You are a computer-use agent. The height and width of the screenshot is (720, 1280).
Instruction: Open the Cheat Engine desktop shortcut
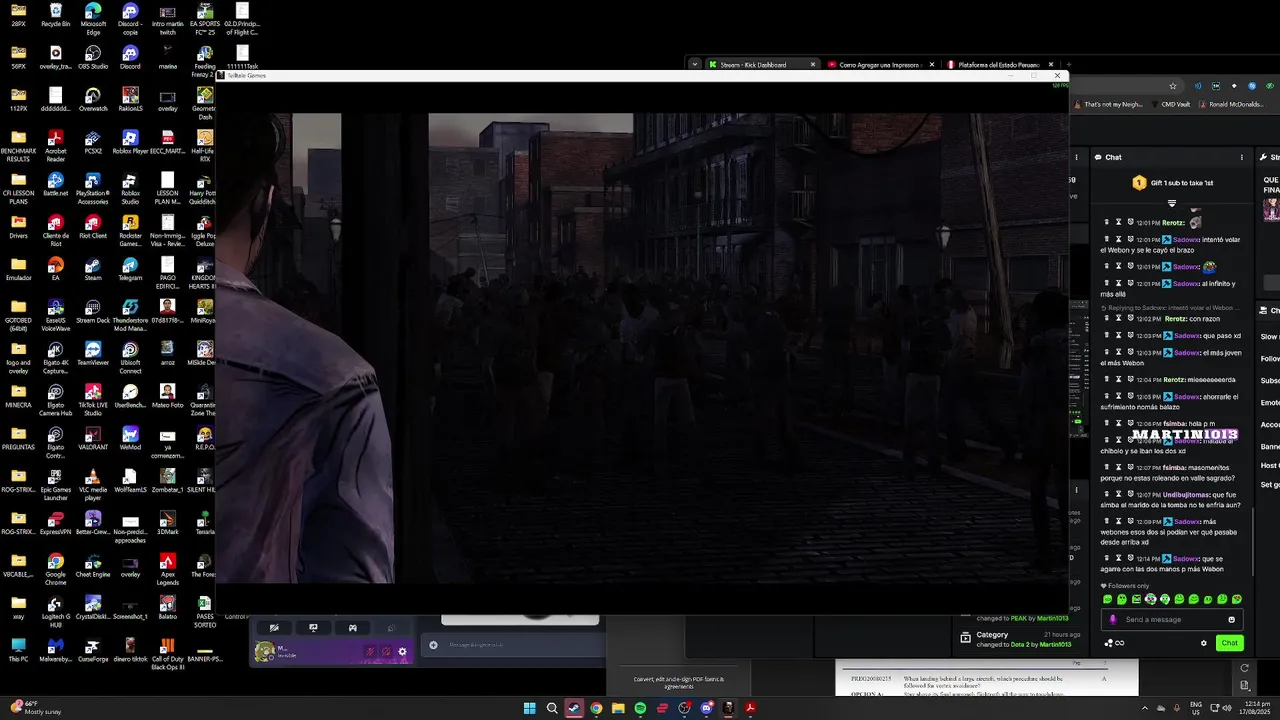tap(93, 565)
